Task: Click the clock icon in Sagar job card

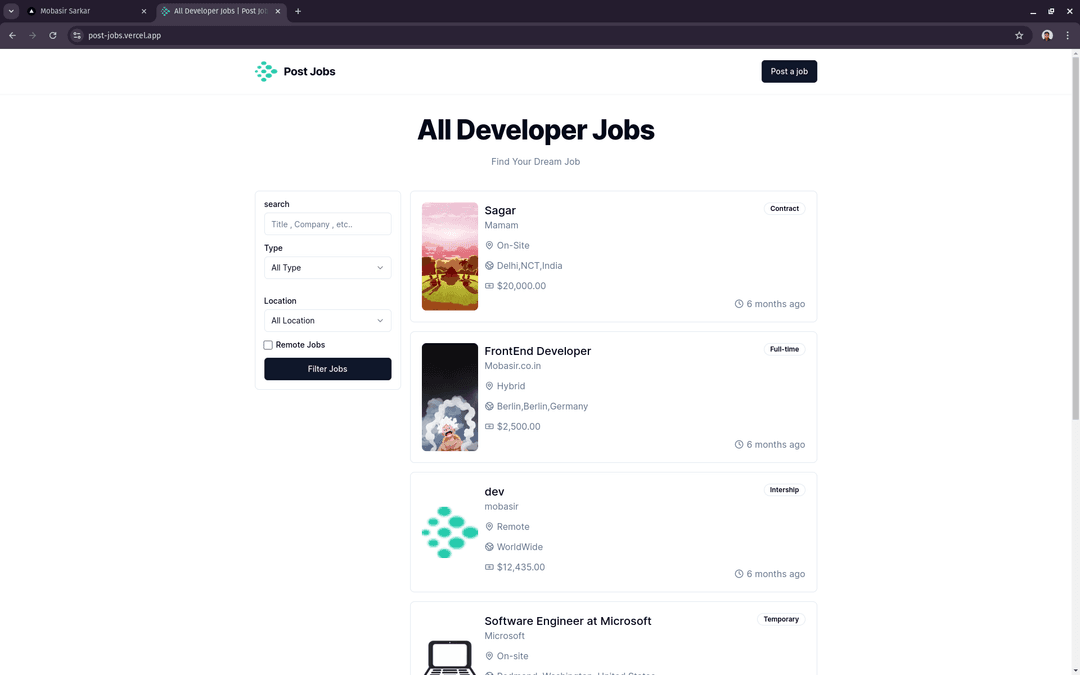Action: (739, 304)
